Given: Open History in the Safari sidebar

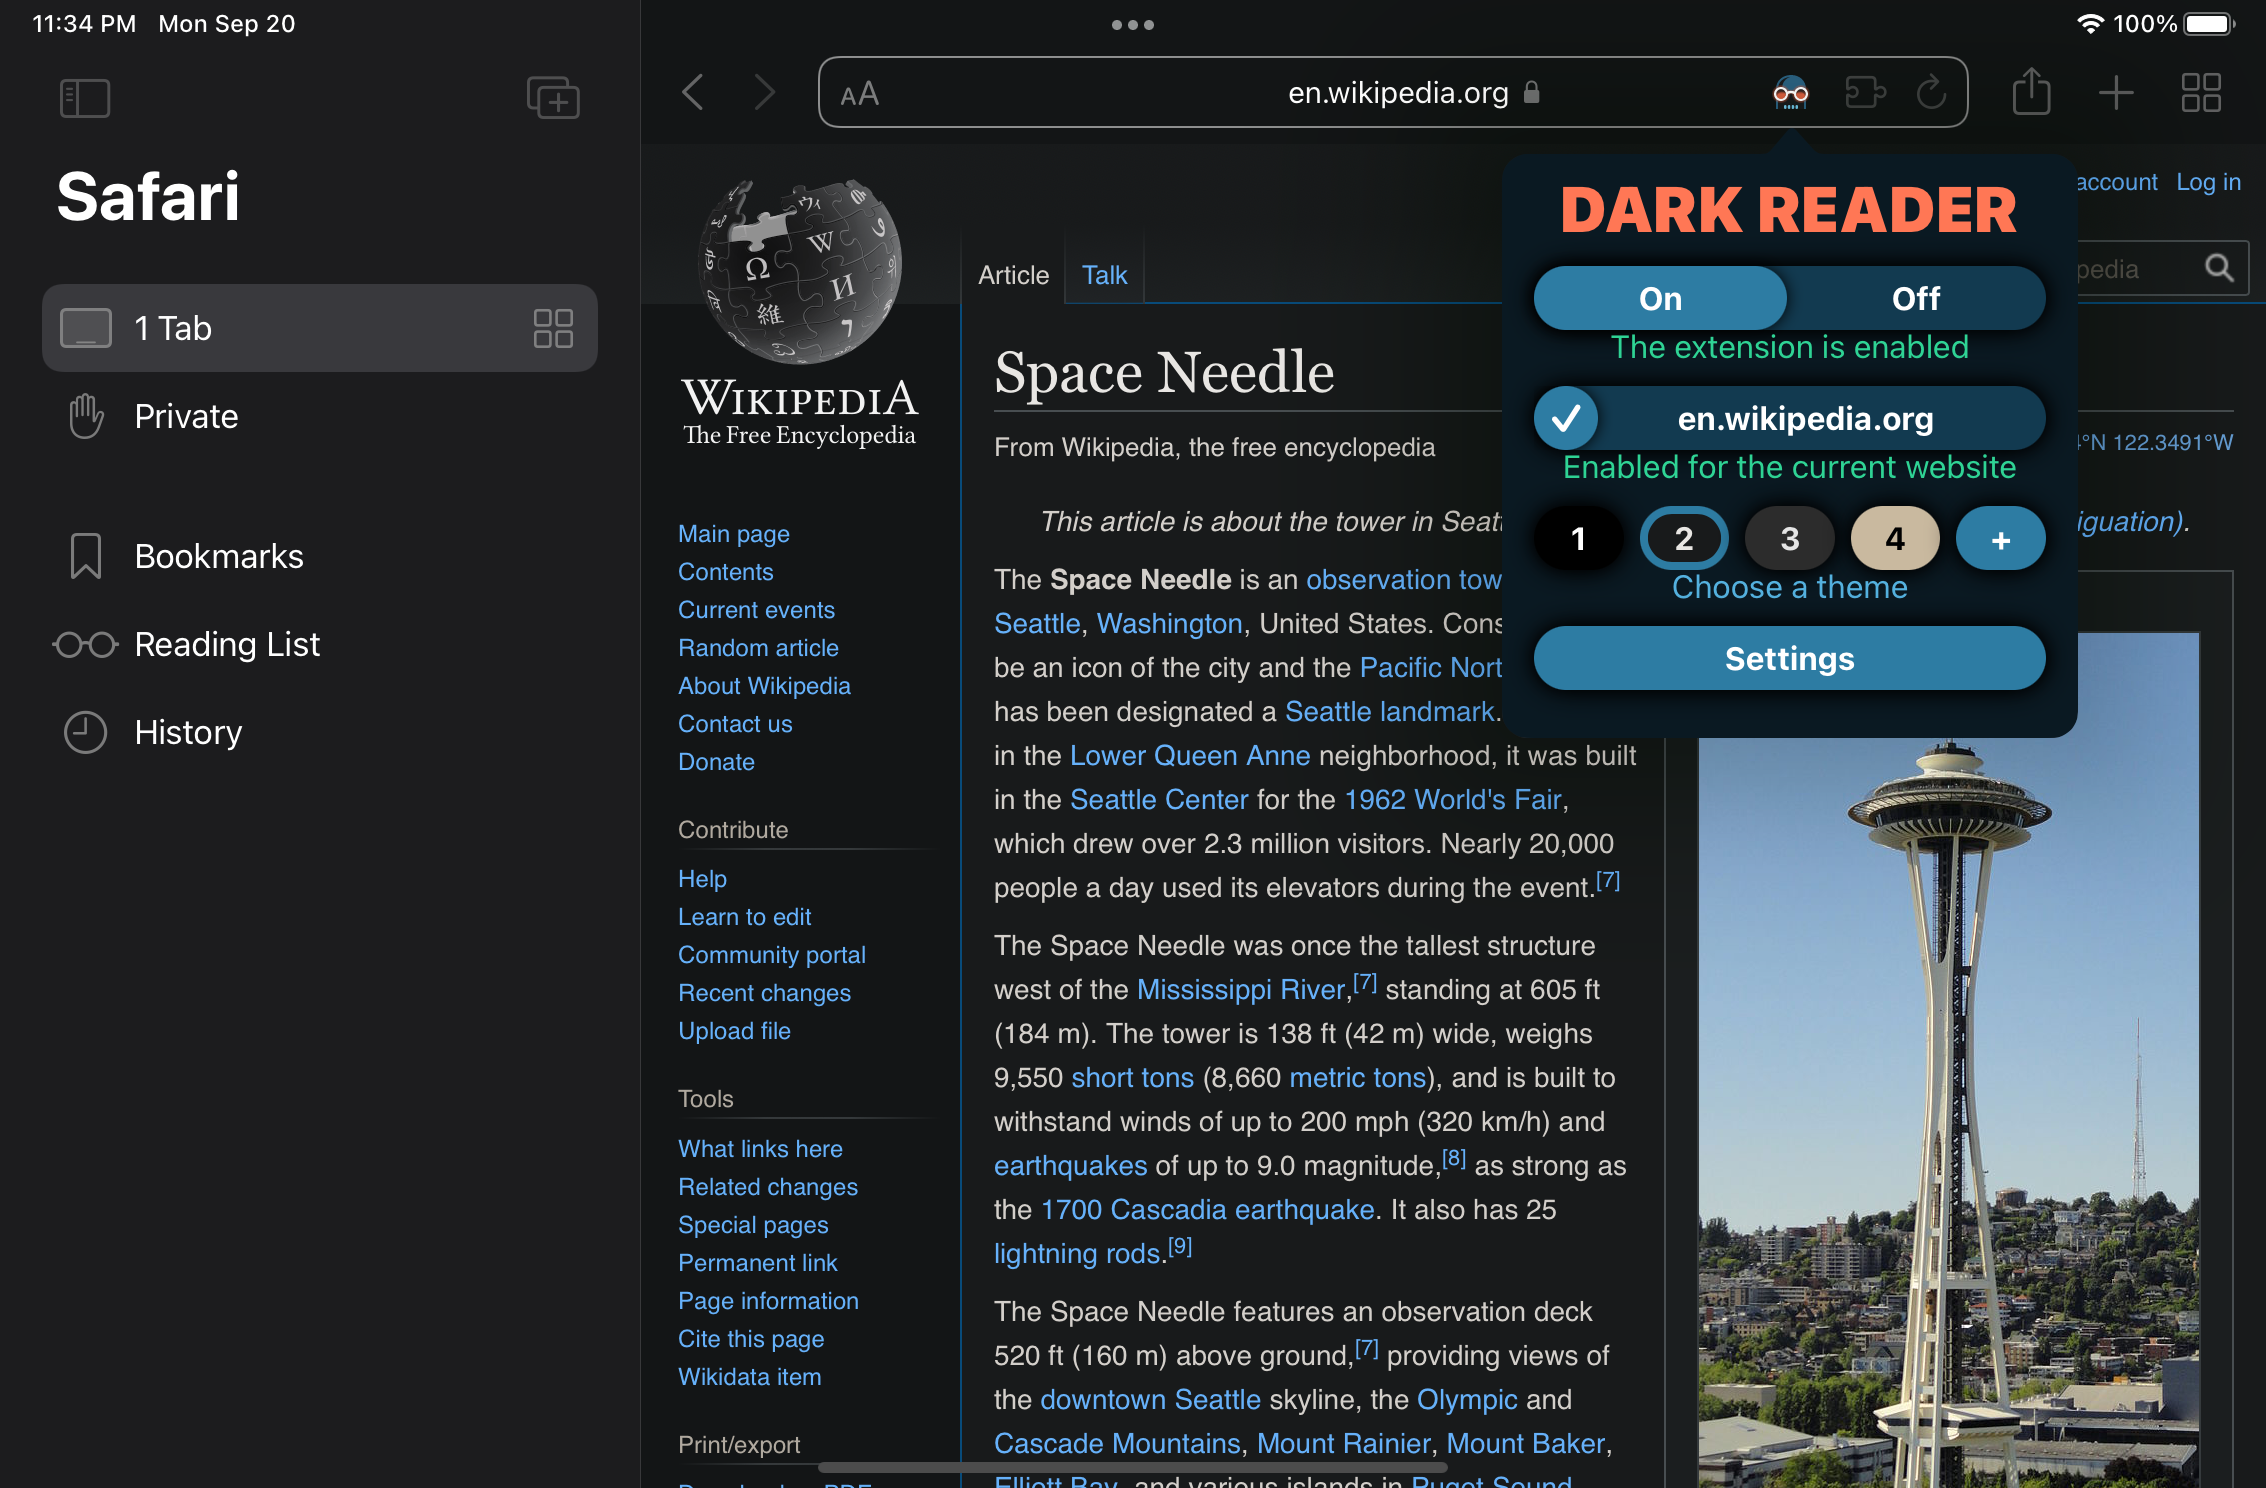Looking at the screenshot, I should tap(188, 732).
